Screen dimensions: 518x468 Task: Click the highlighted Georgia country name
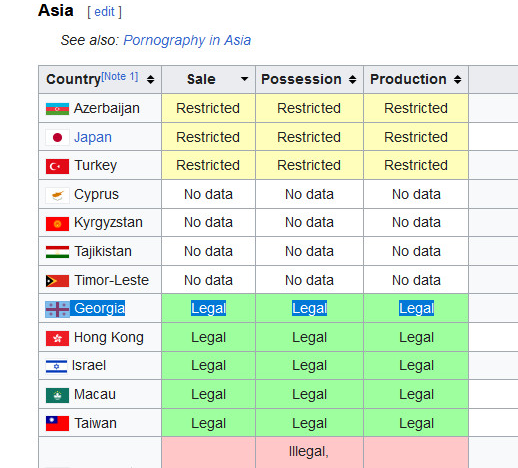pos(99,308)
